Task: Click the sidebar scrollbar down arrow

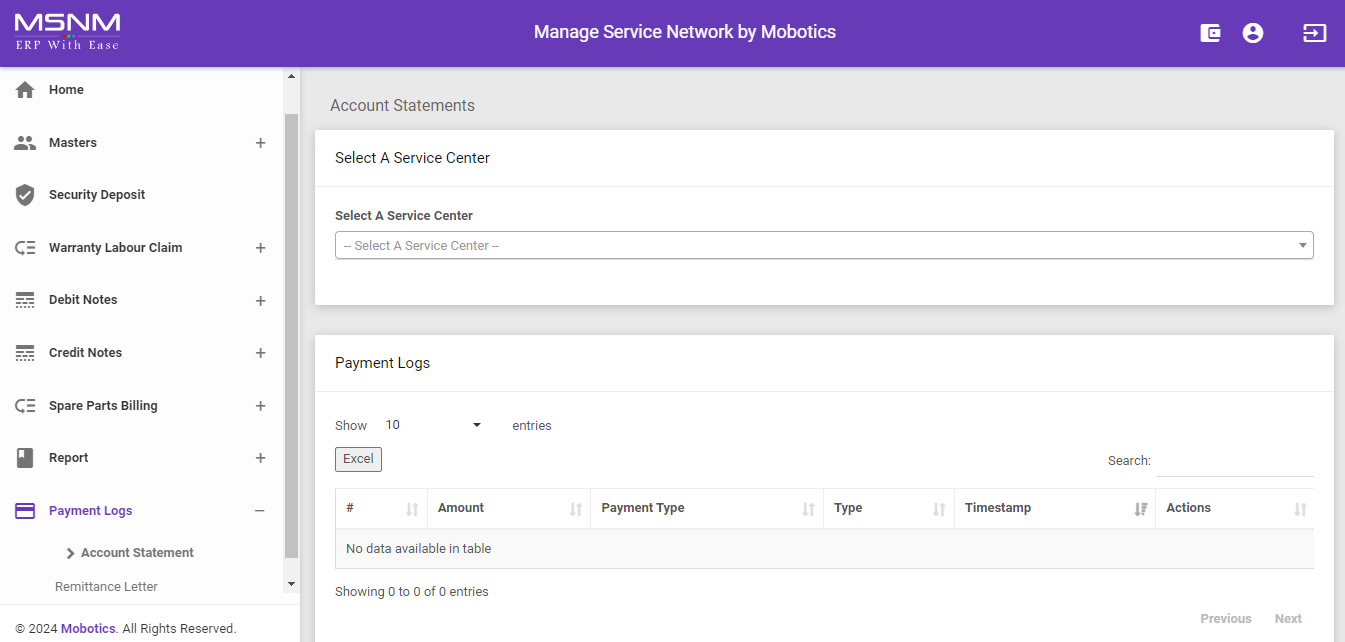Action: pos(291,583)
